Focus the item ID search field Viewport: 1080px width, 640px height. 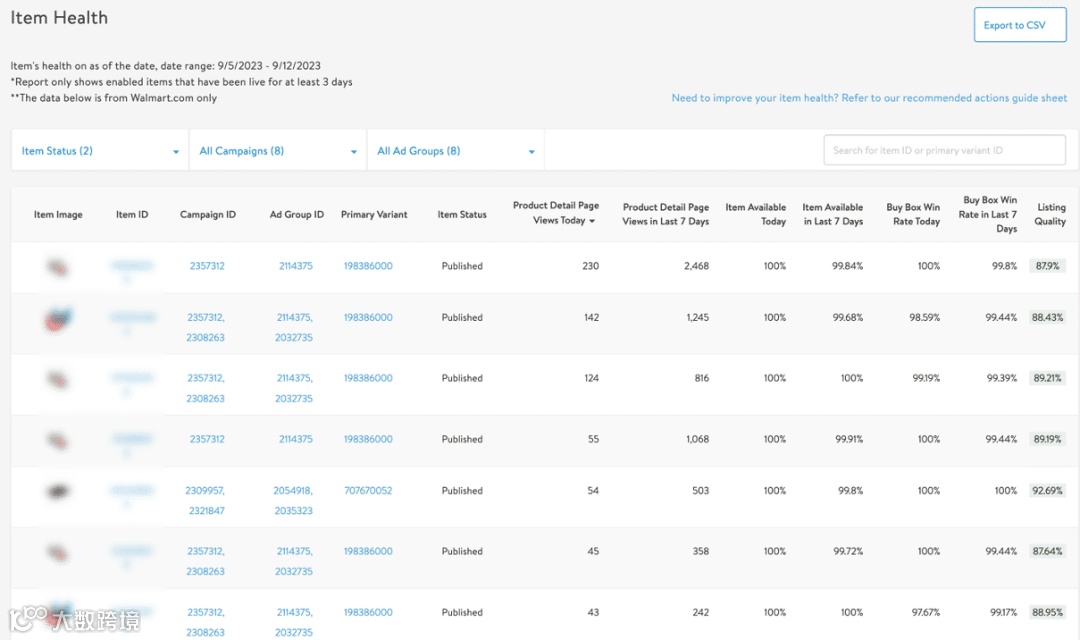[x=944, y=150]
